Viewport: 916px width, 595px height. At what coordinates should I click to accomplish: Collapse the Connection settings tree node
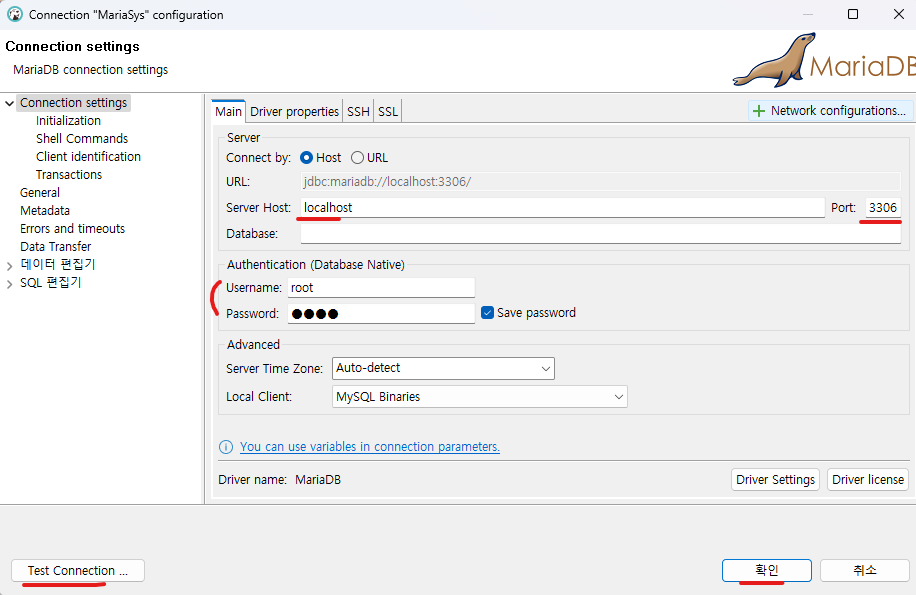9,103
